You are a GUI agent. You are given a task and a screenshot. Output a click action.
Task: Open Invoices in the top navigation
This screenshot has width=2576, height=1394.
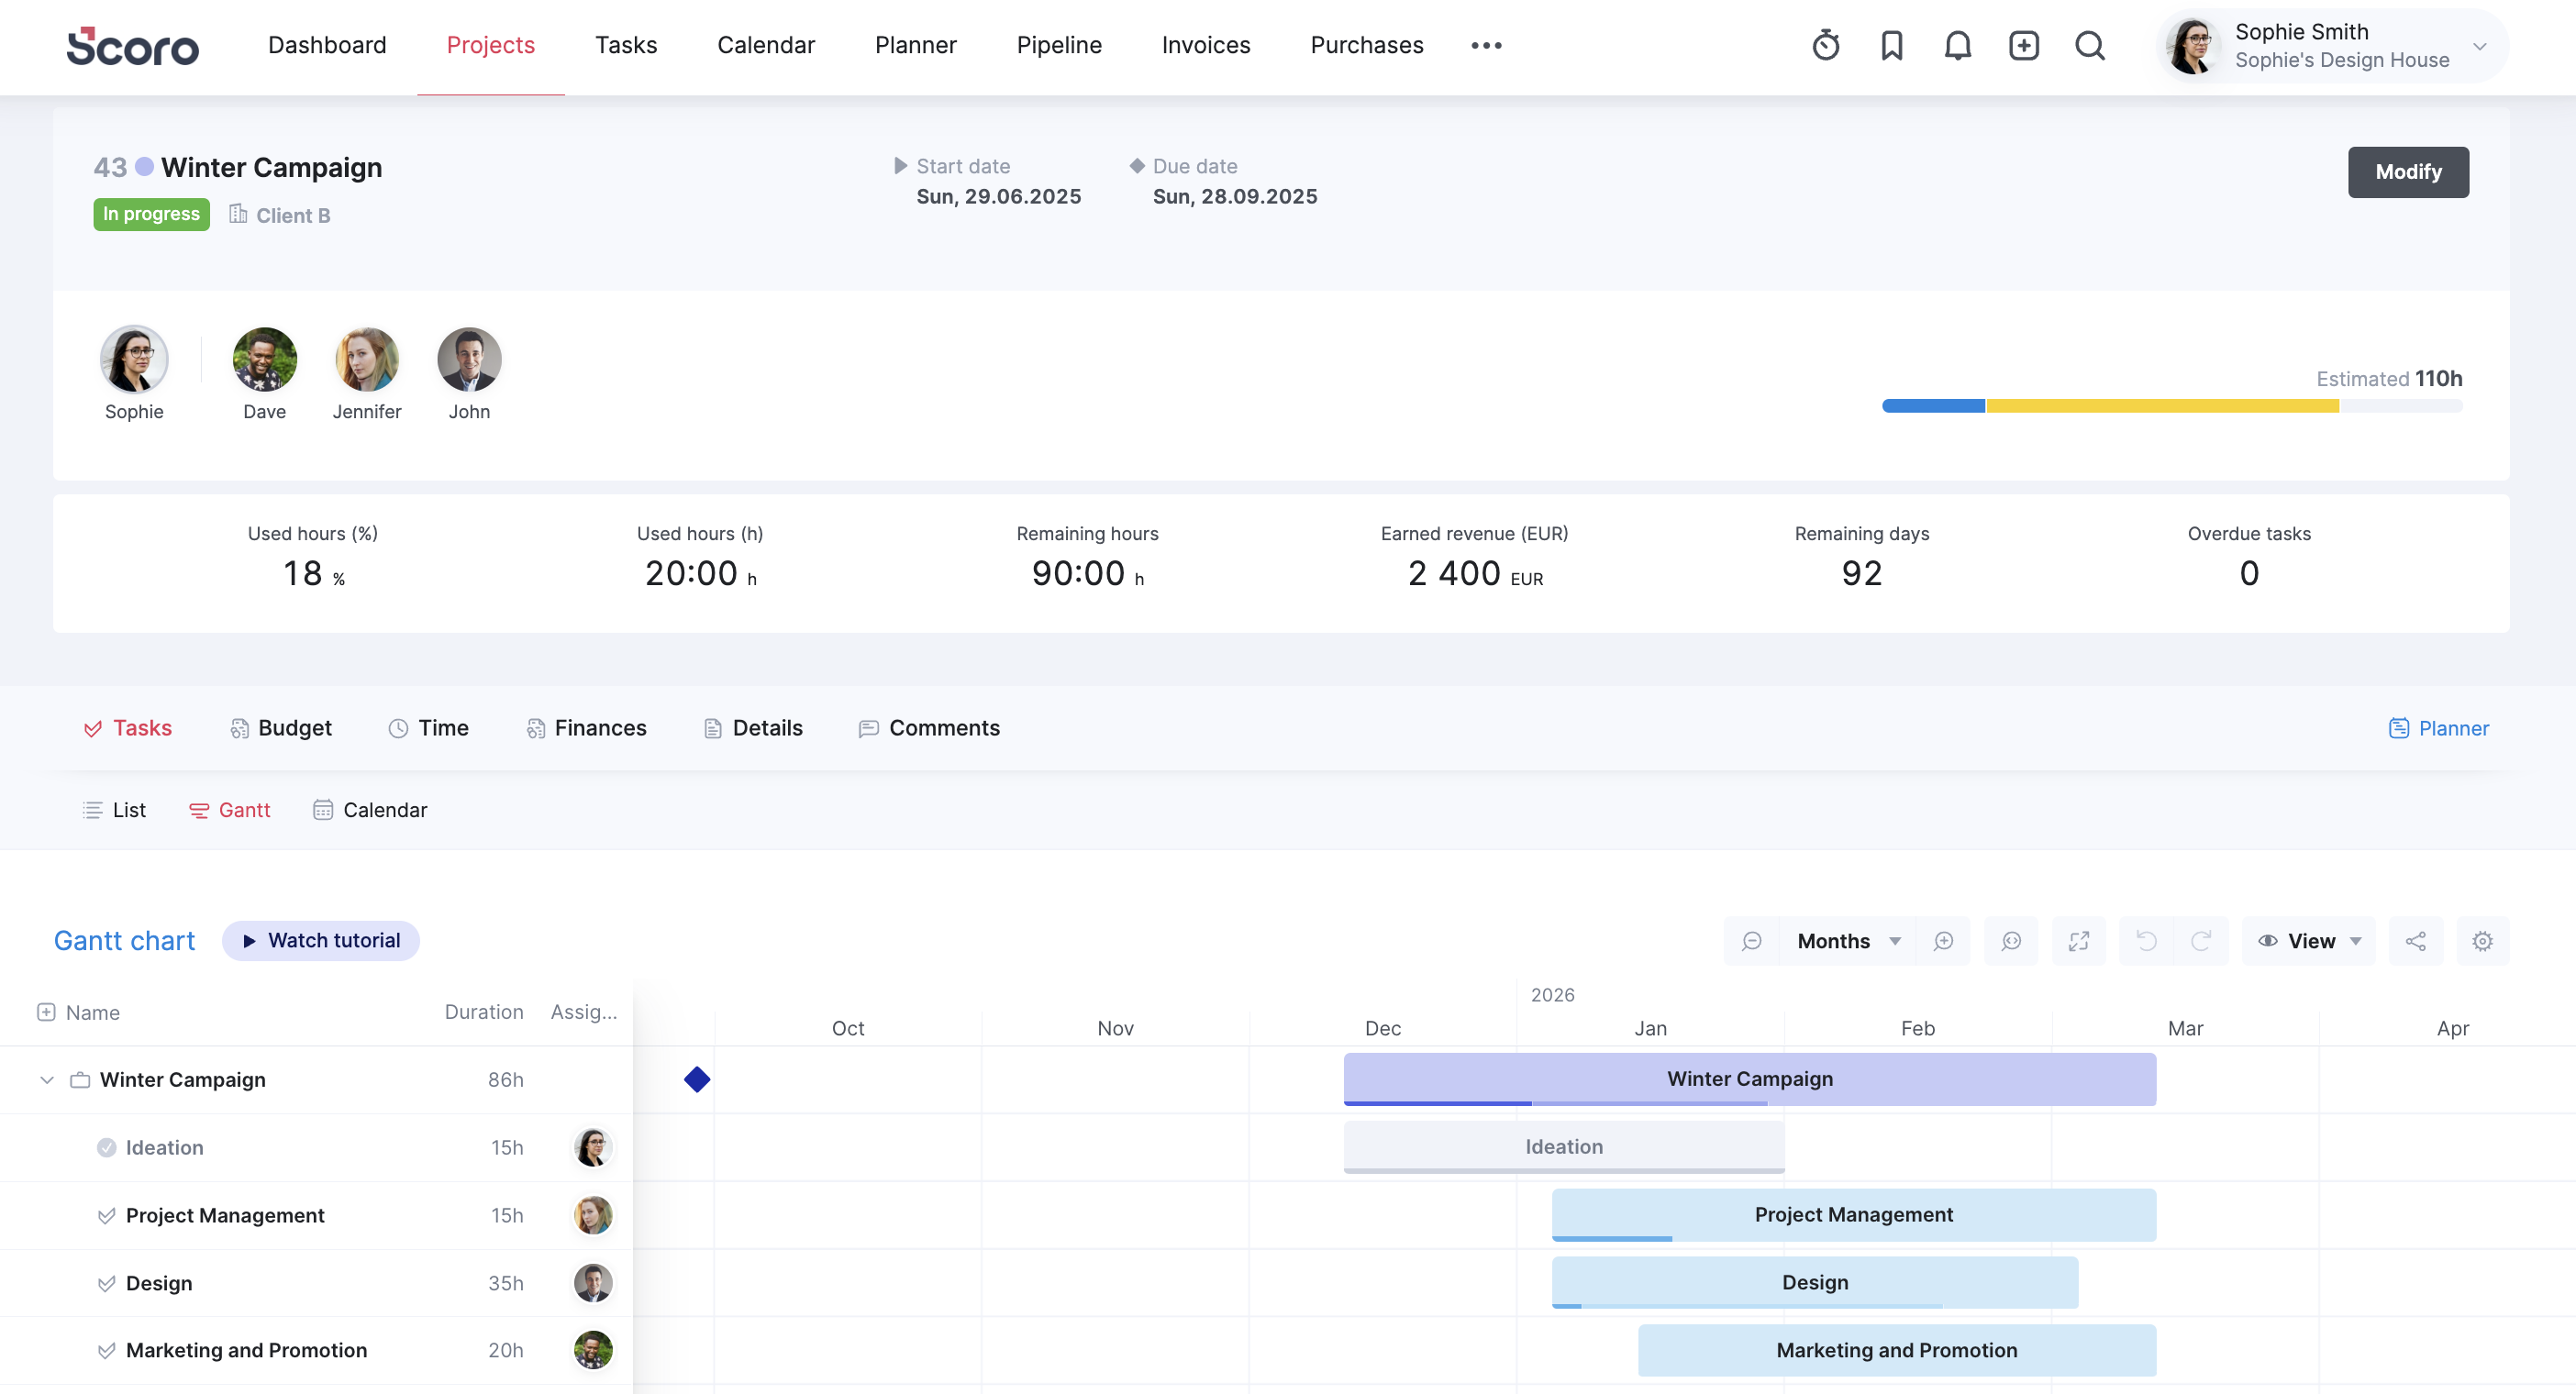tap(1205, 45)
